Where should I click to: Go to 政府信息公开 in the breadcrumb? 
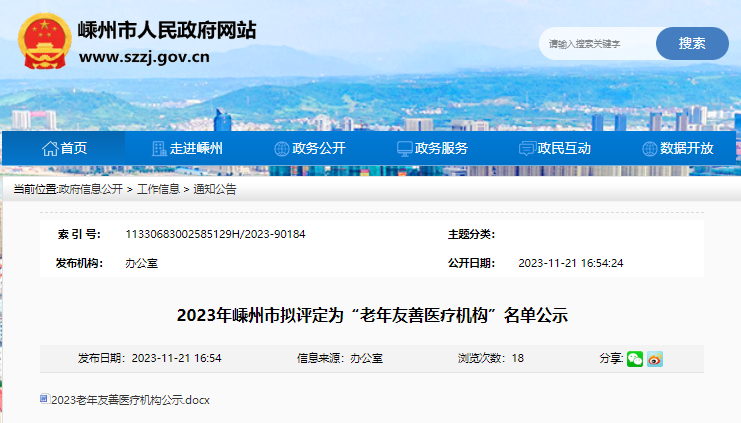click(90, 189)
